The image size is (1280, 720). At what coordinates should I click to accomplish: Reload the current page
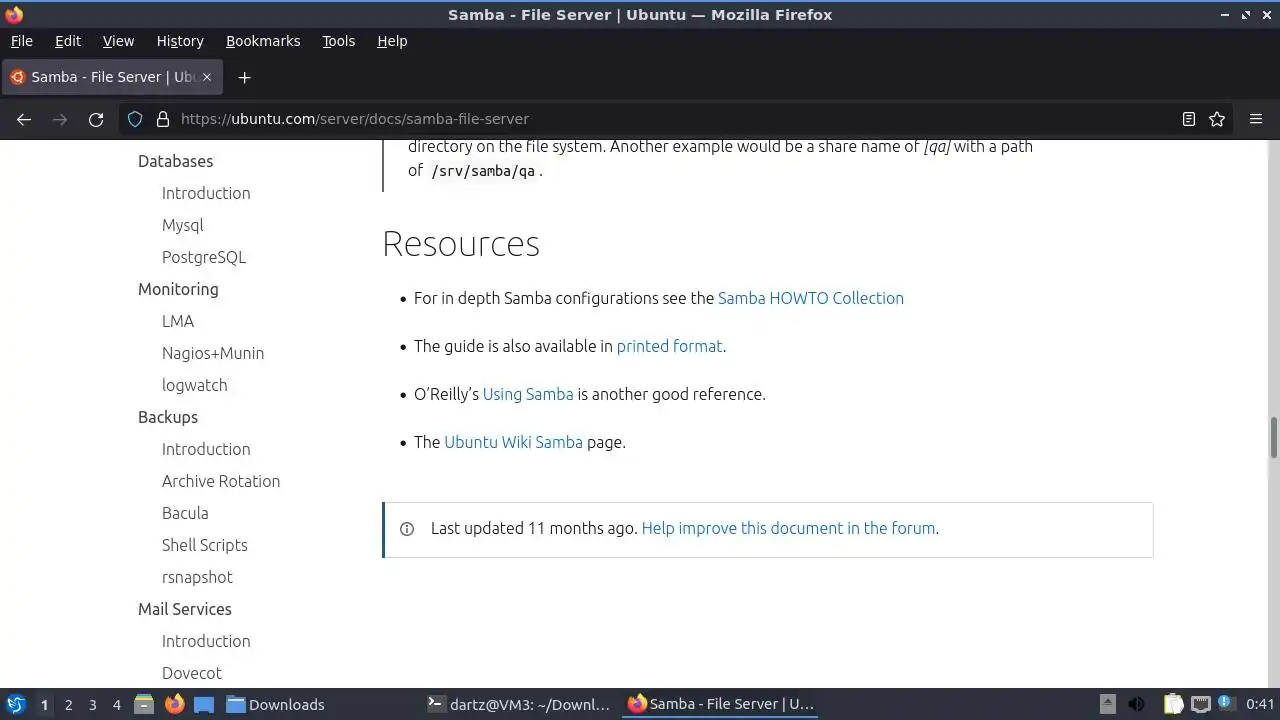pos(96,119)
